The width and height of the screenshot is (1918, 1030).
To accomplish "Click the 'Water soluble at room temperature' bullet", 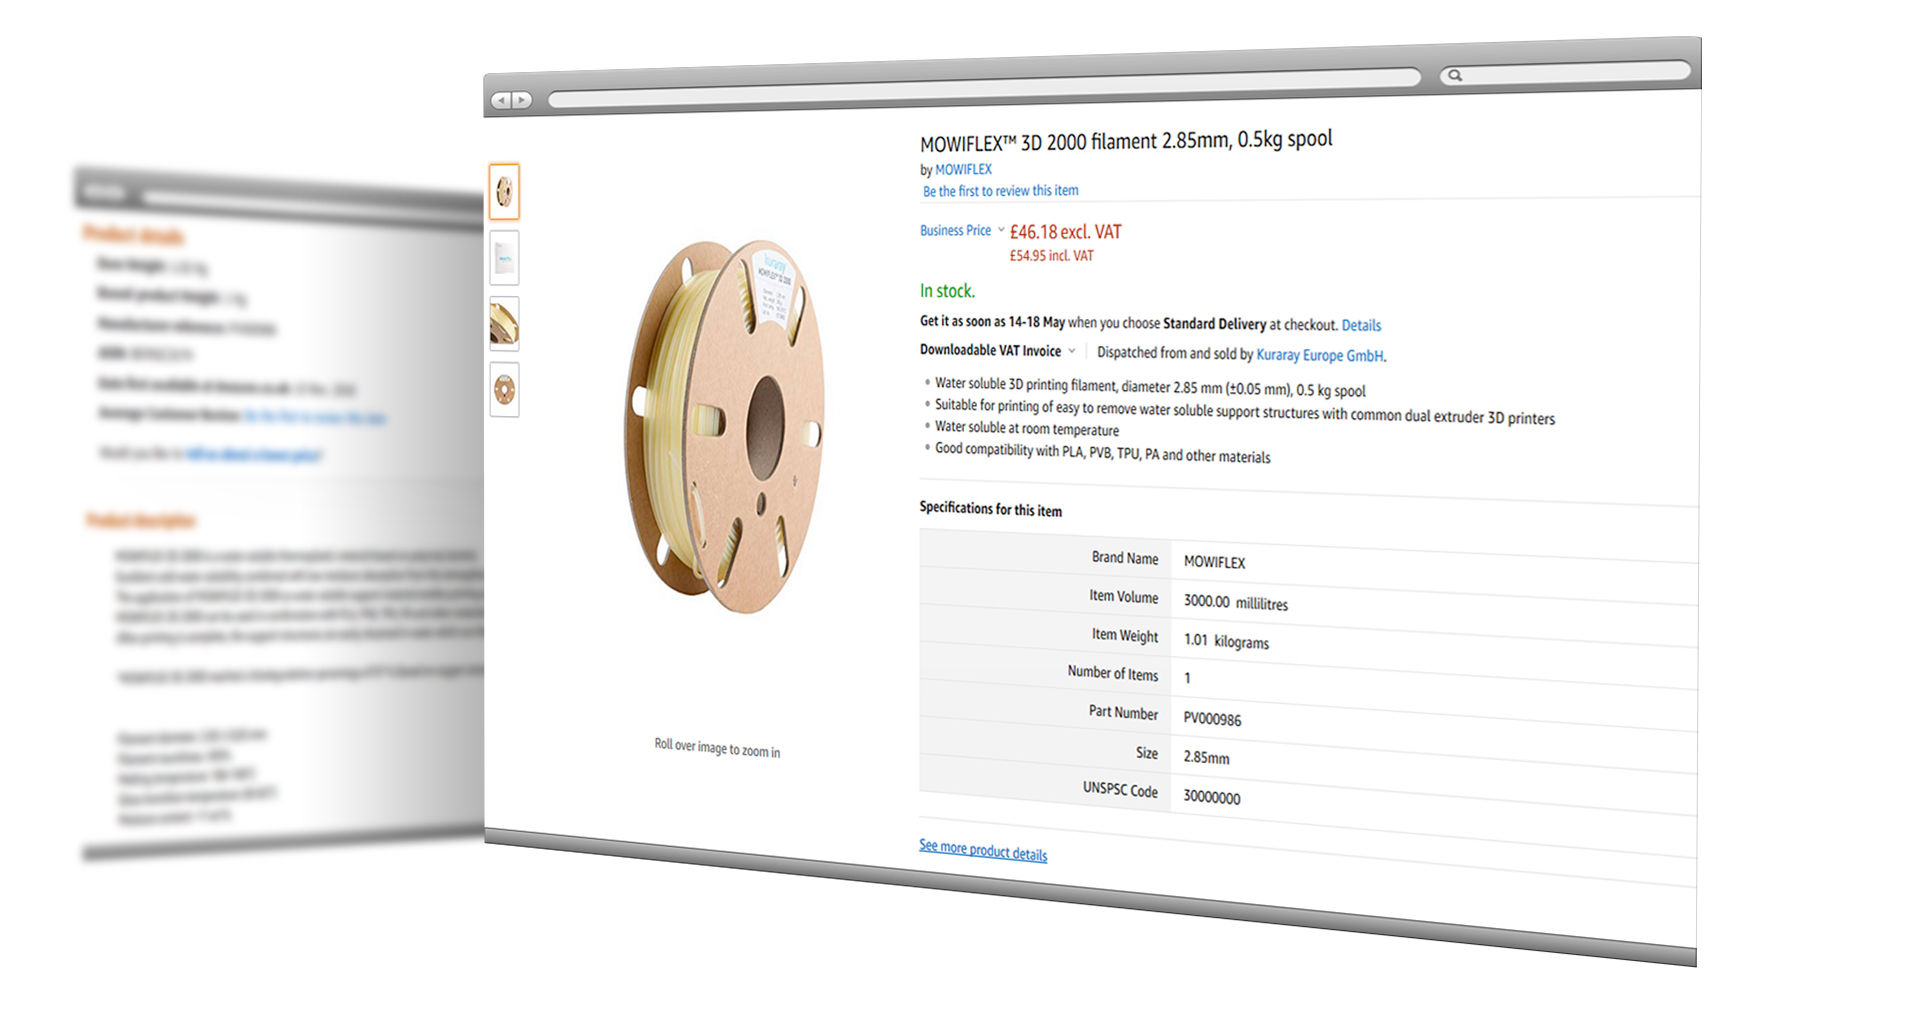I will pos(1026,428).
